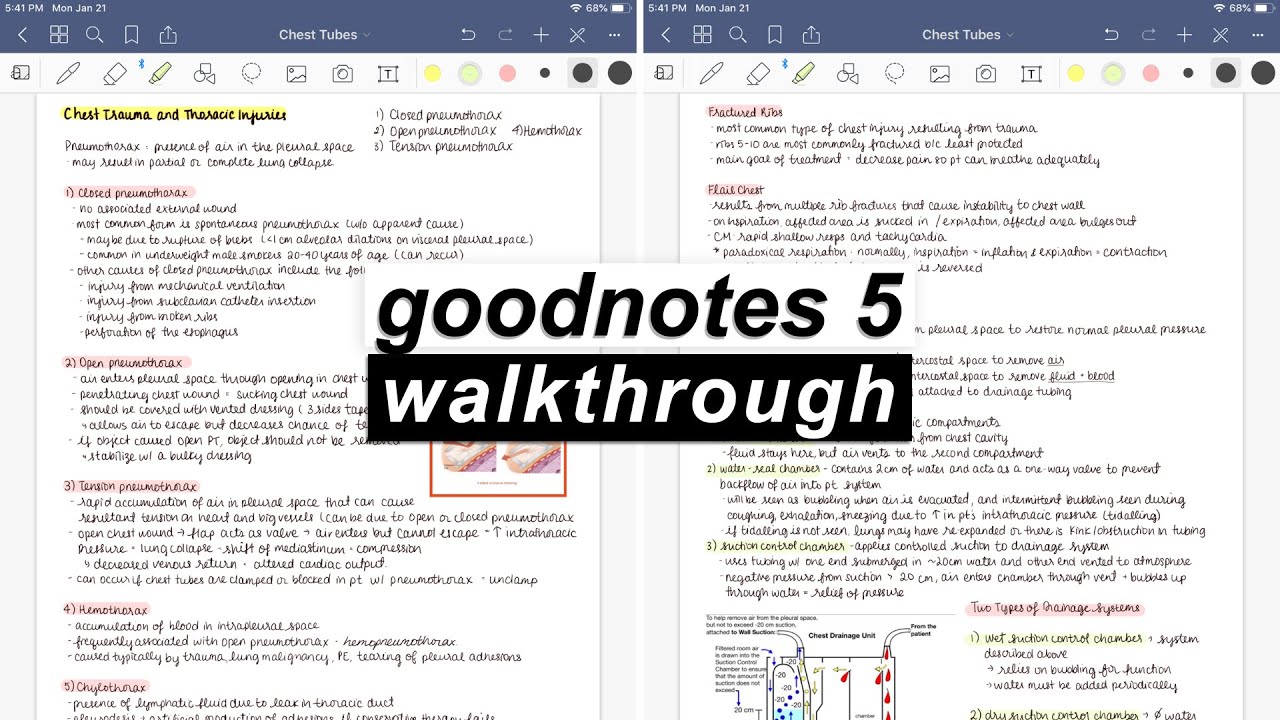Viewport: 1280px width, 720px height.
Task: Open Chest Tubes title dropdown above Fractured Ribs page
Action: click(967, 35)
